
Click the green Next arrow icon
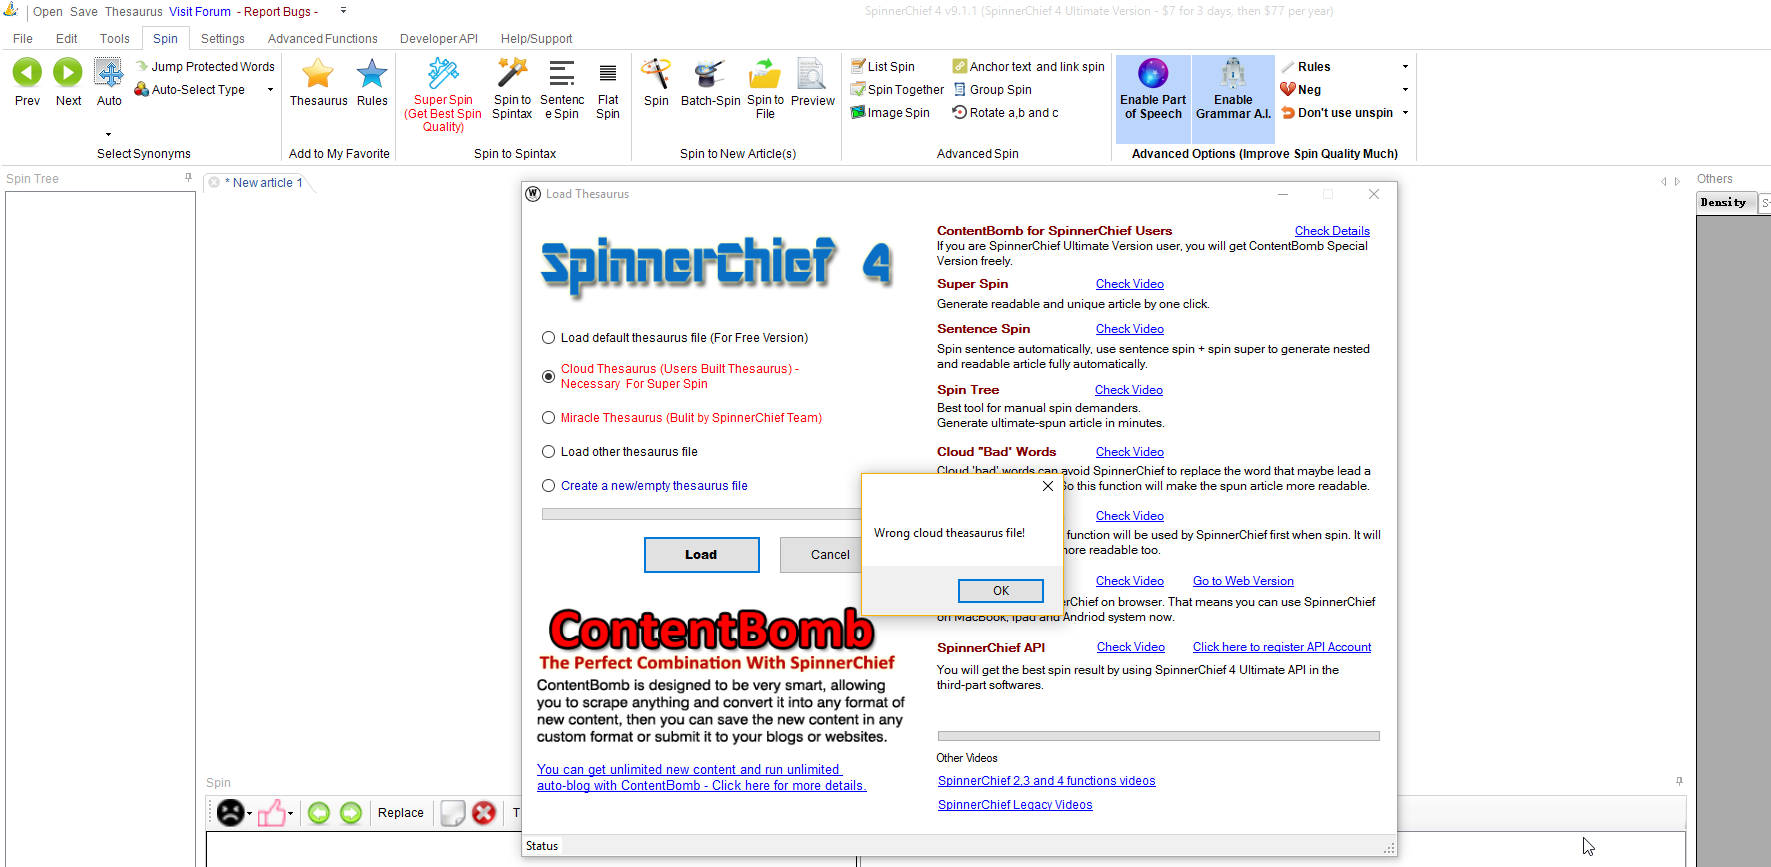(68, 73)
